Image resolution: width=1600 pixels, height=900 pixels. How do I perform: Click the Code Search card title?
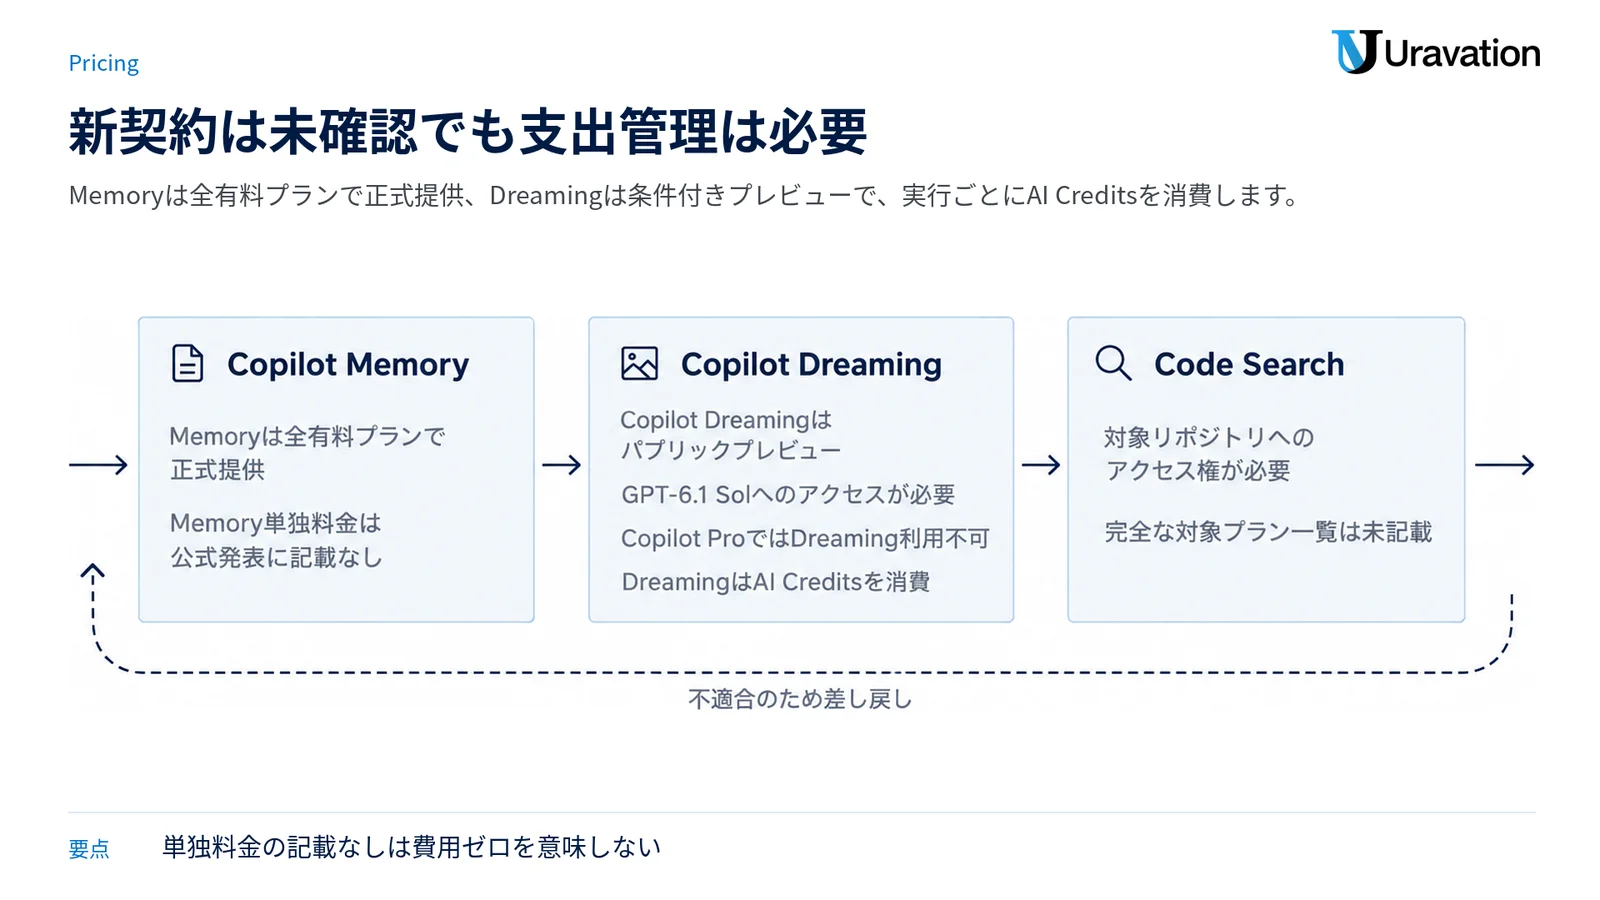tap(1249, 364)
